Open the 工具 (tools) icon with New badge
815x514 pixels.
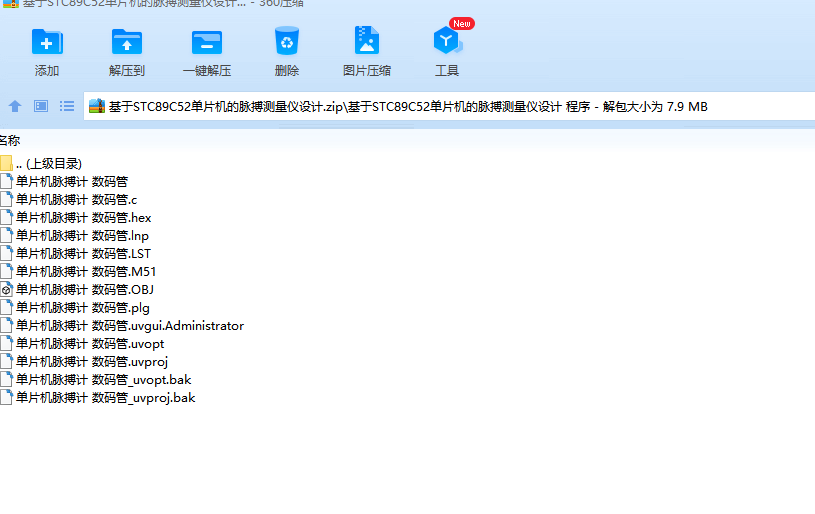tap(448, 41)
